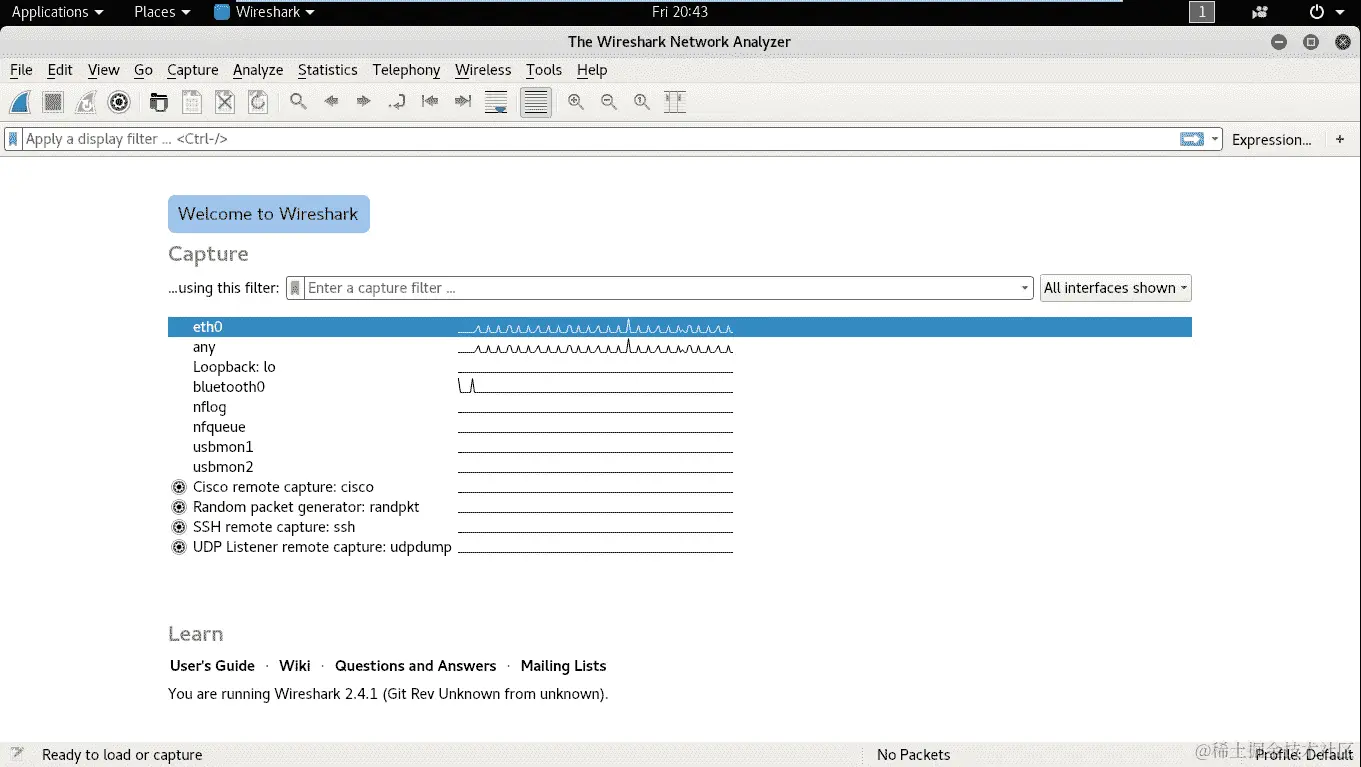Image resolution: width=1361 pixels, height=767 pixels.
Task: Open the display filter bookmark menu
Action: pos(13,139)
